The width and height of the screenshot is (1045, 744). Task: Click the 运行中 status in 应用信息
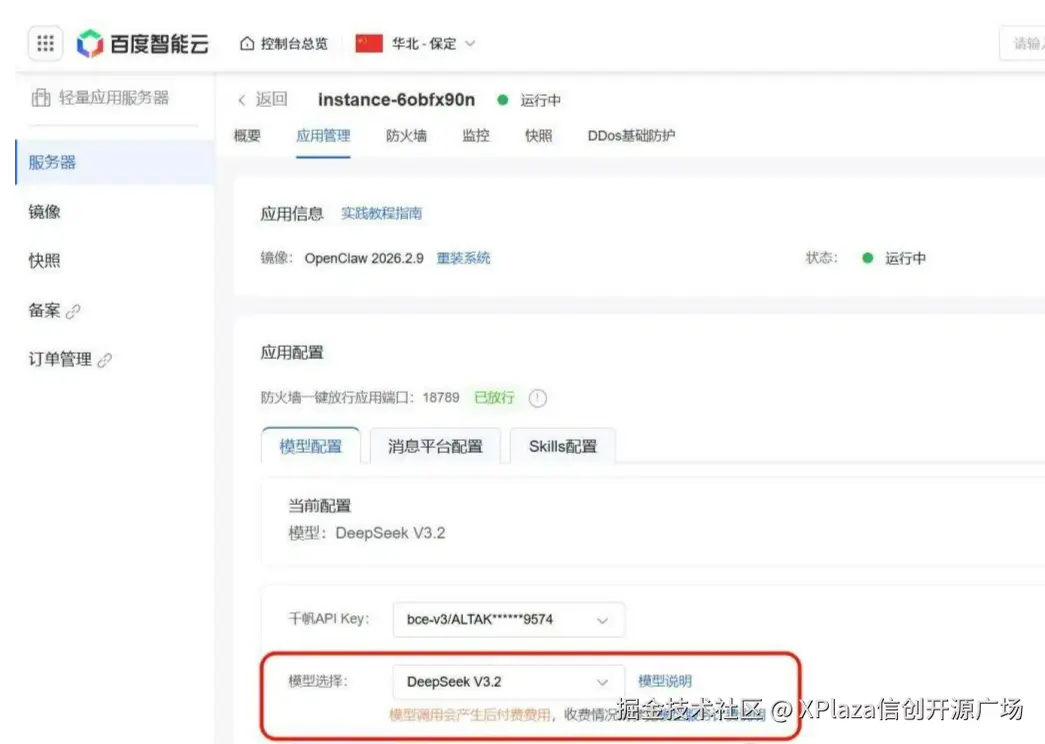(x=905, y=258)
